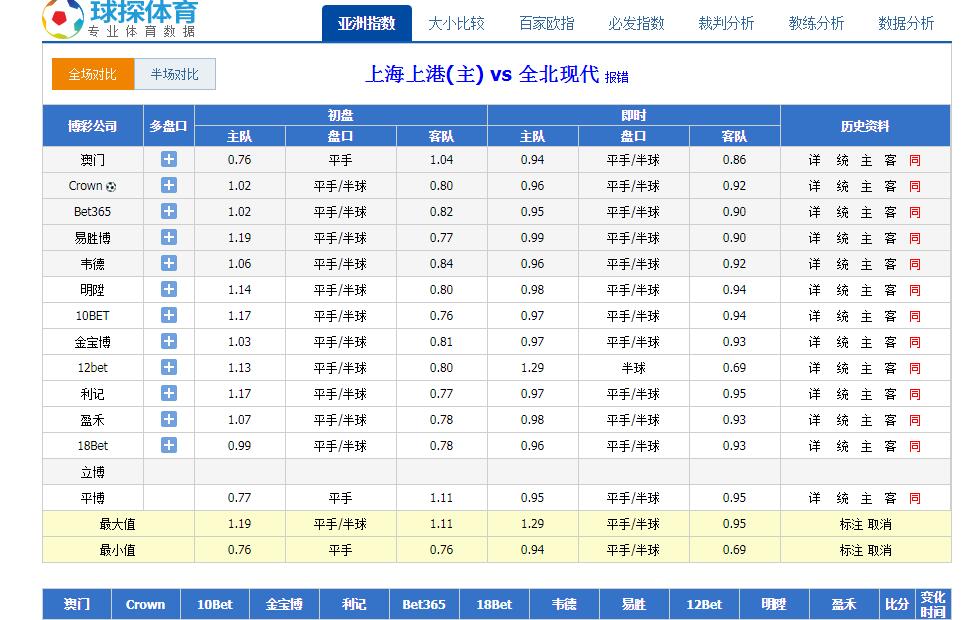Expand multi-handicap plus for 澳门 row

click(169, 159)
